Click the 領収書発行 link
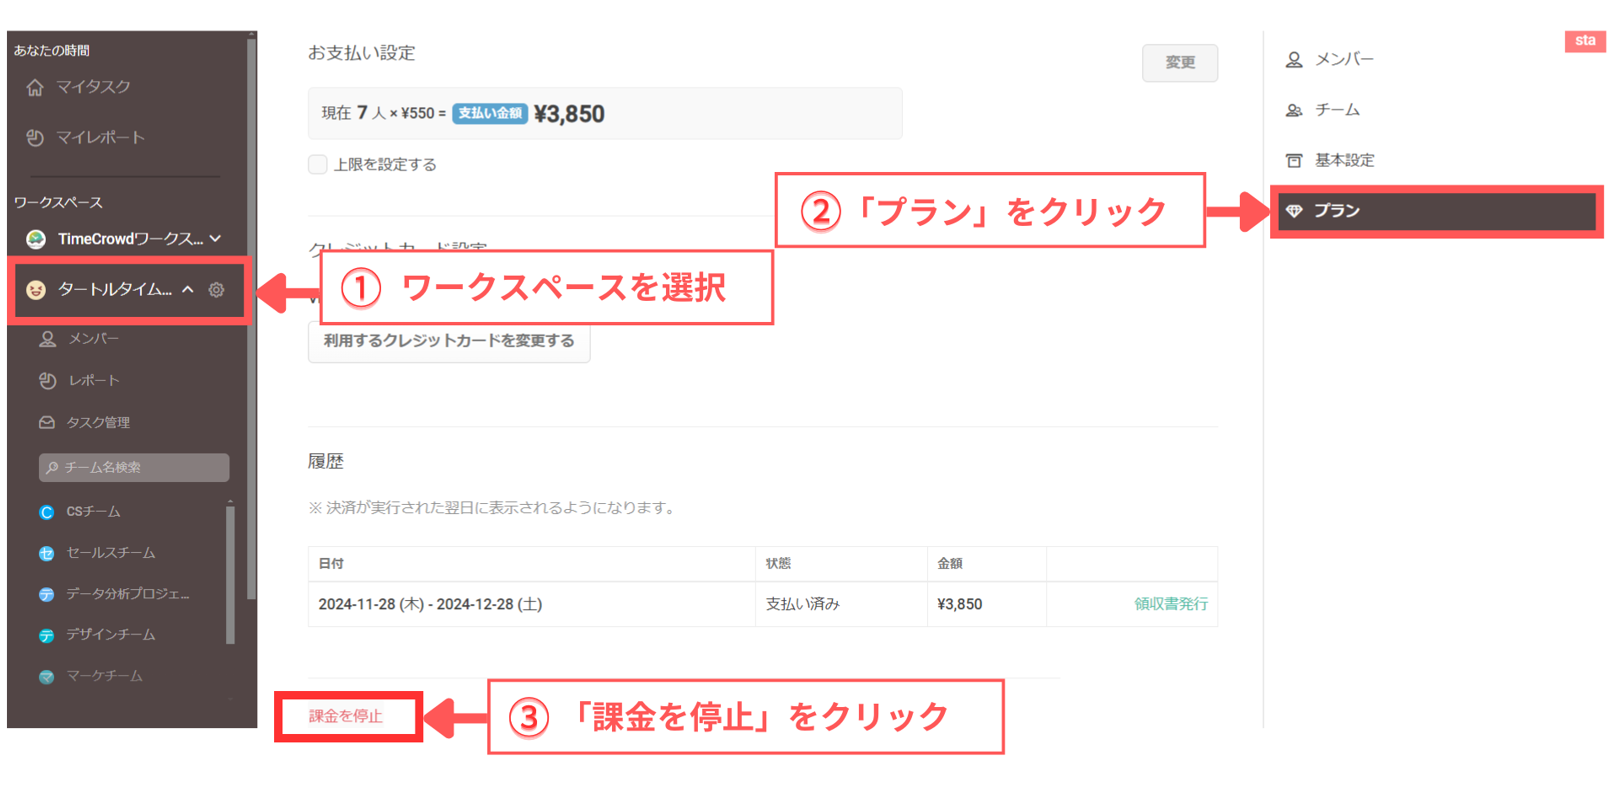Viewport: 1612px width, 810px height. pyautogui.click(x=1171, y=604)
